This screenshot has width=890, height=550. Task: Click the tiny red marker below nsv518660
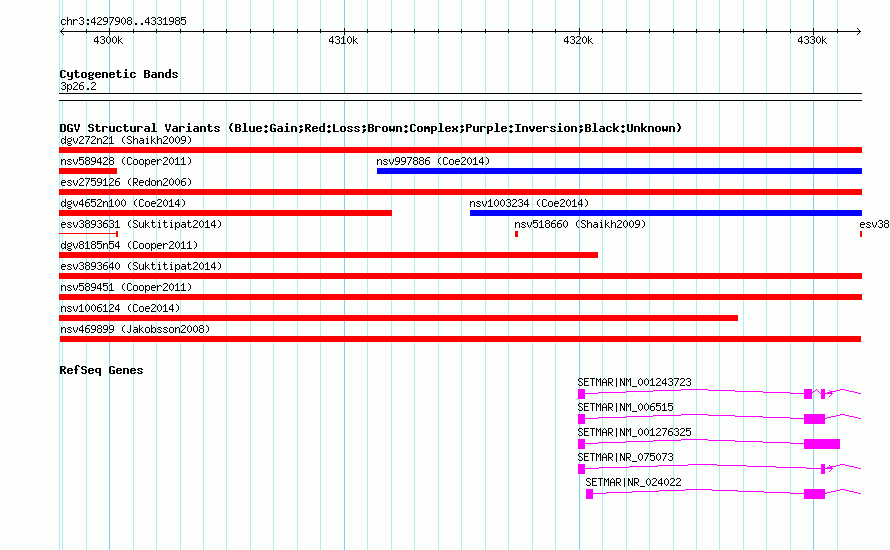pyautogui.click(x=517, y=234)
